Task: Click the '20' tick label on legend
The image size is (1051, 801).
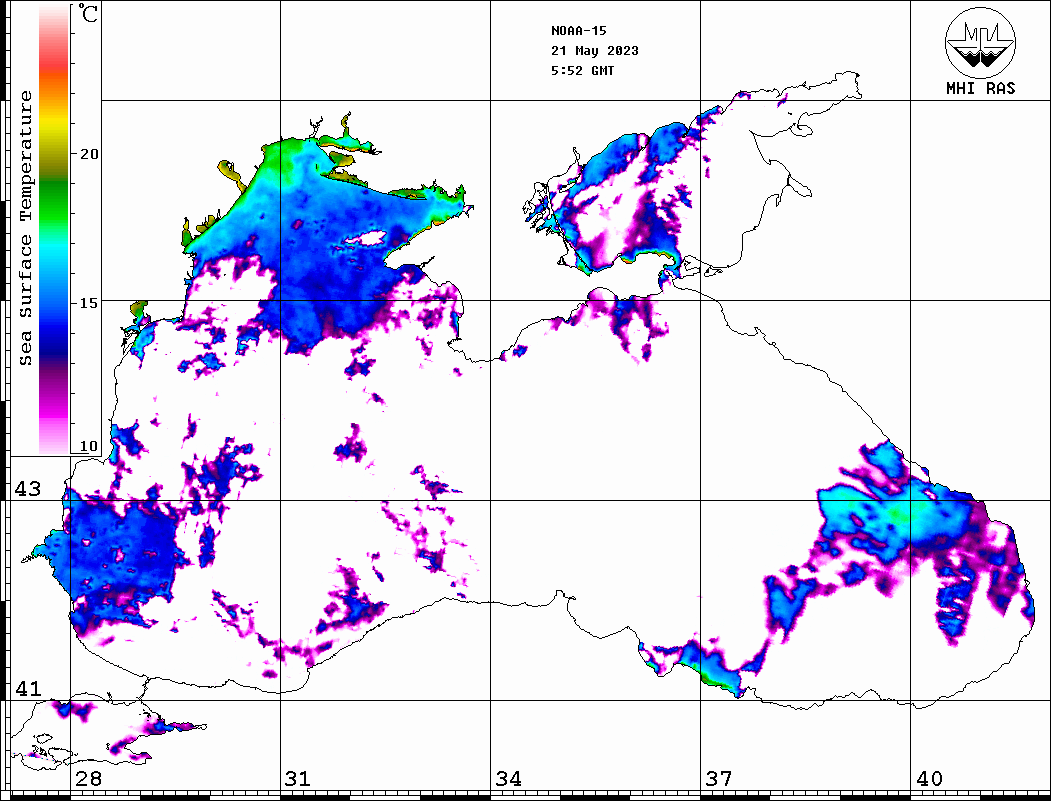Action: pyautogui.click(x=88, y=154)
